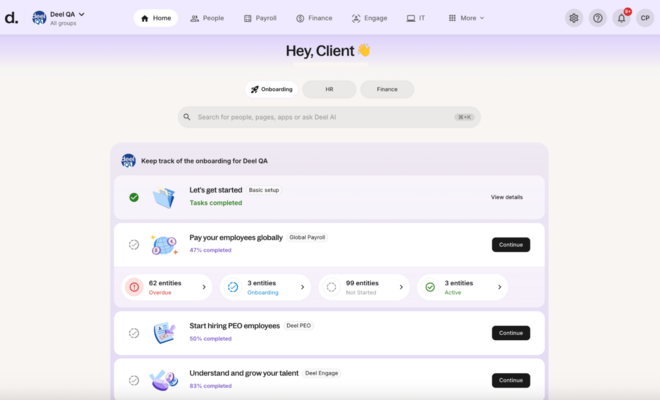The image size is (660, 400).
Task: Click the 99 entities label
Action: tap(362, 283)
